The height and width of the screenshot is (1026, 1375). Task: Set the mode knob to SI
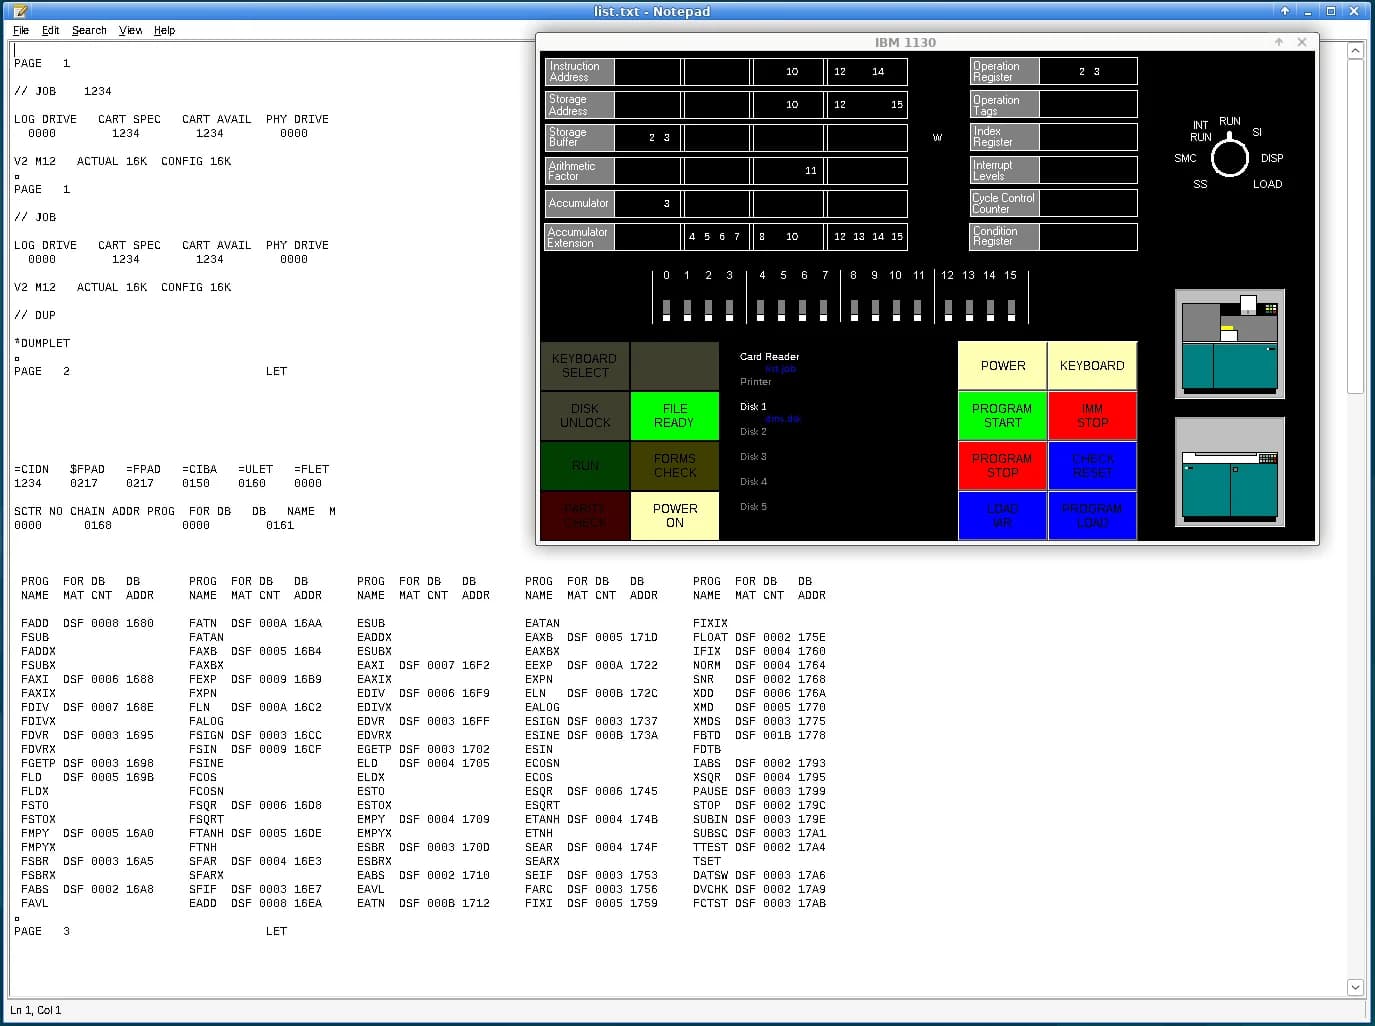(1257, 132)
